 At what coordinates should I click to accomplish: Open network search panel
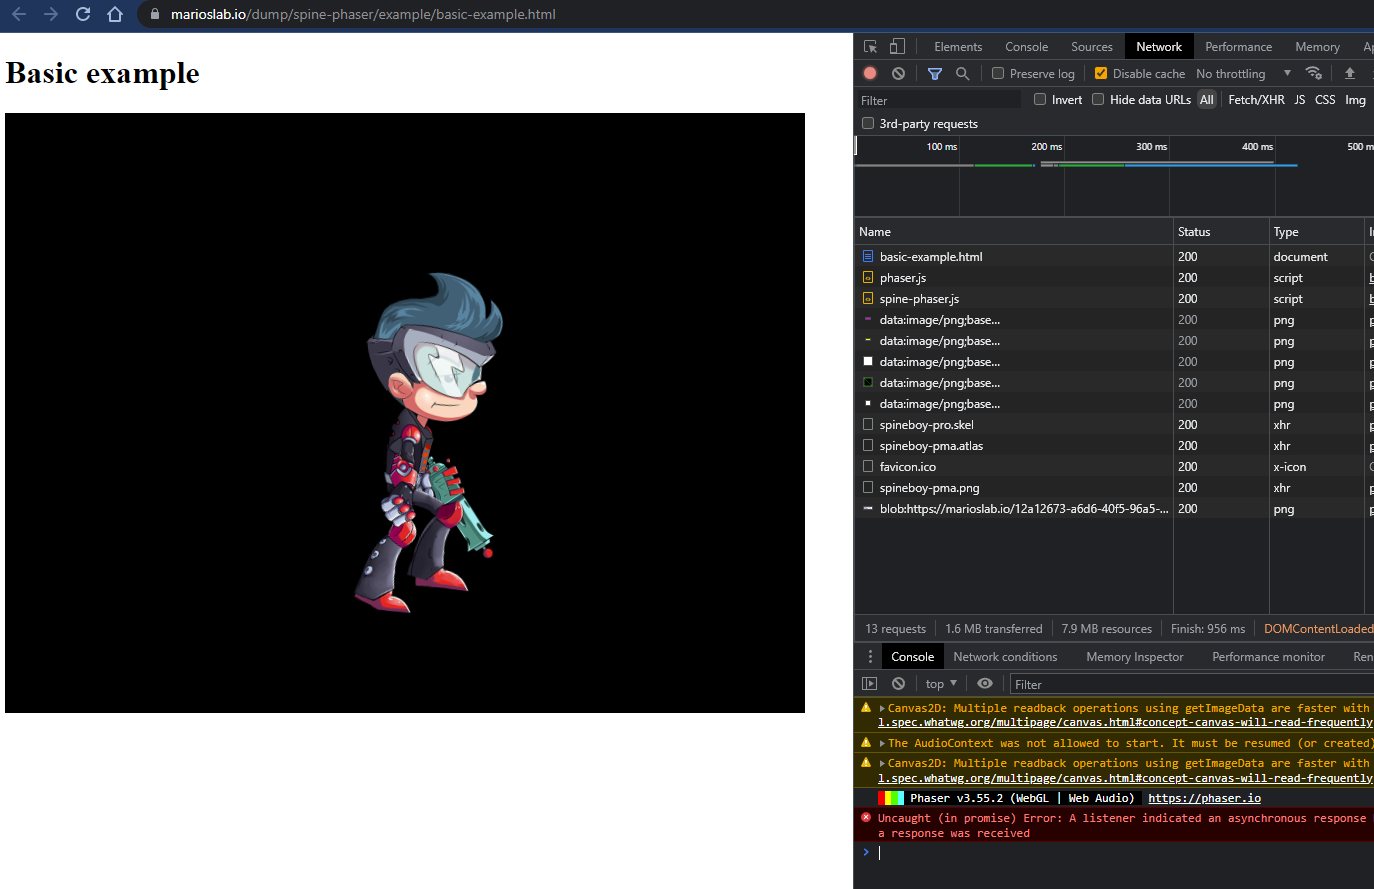(961, 73)
